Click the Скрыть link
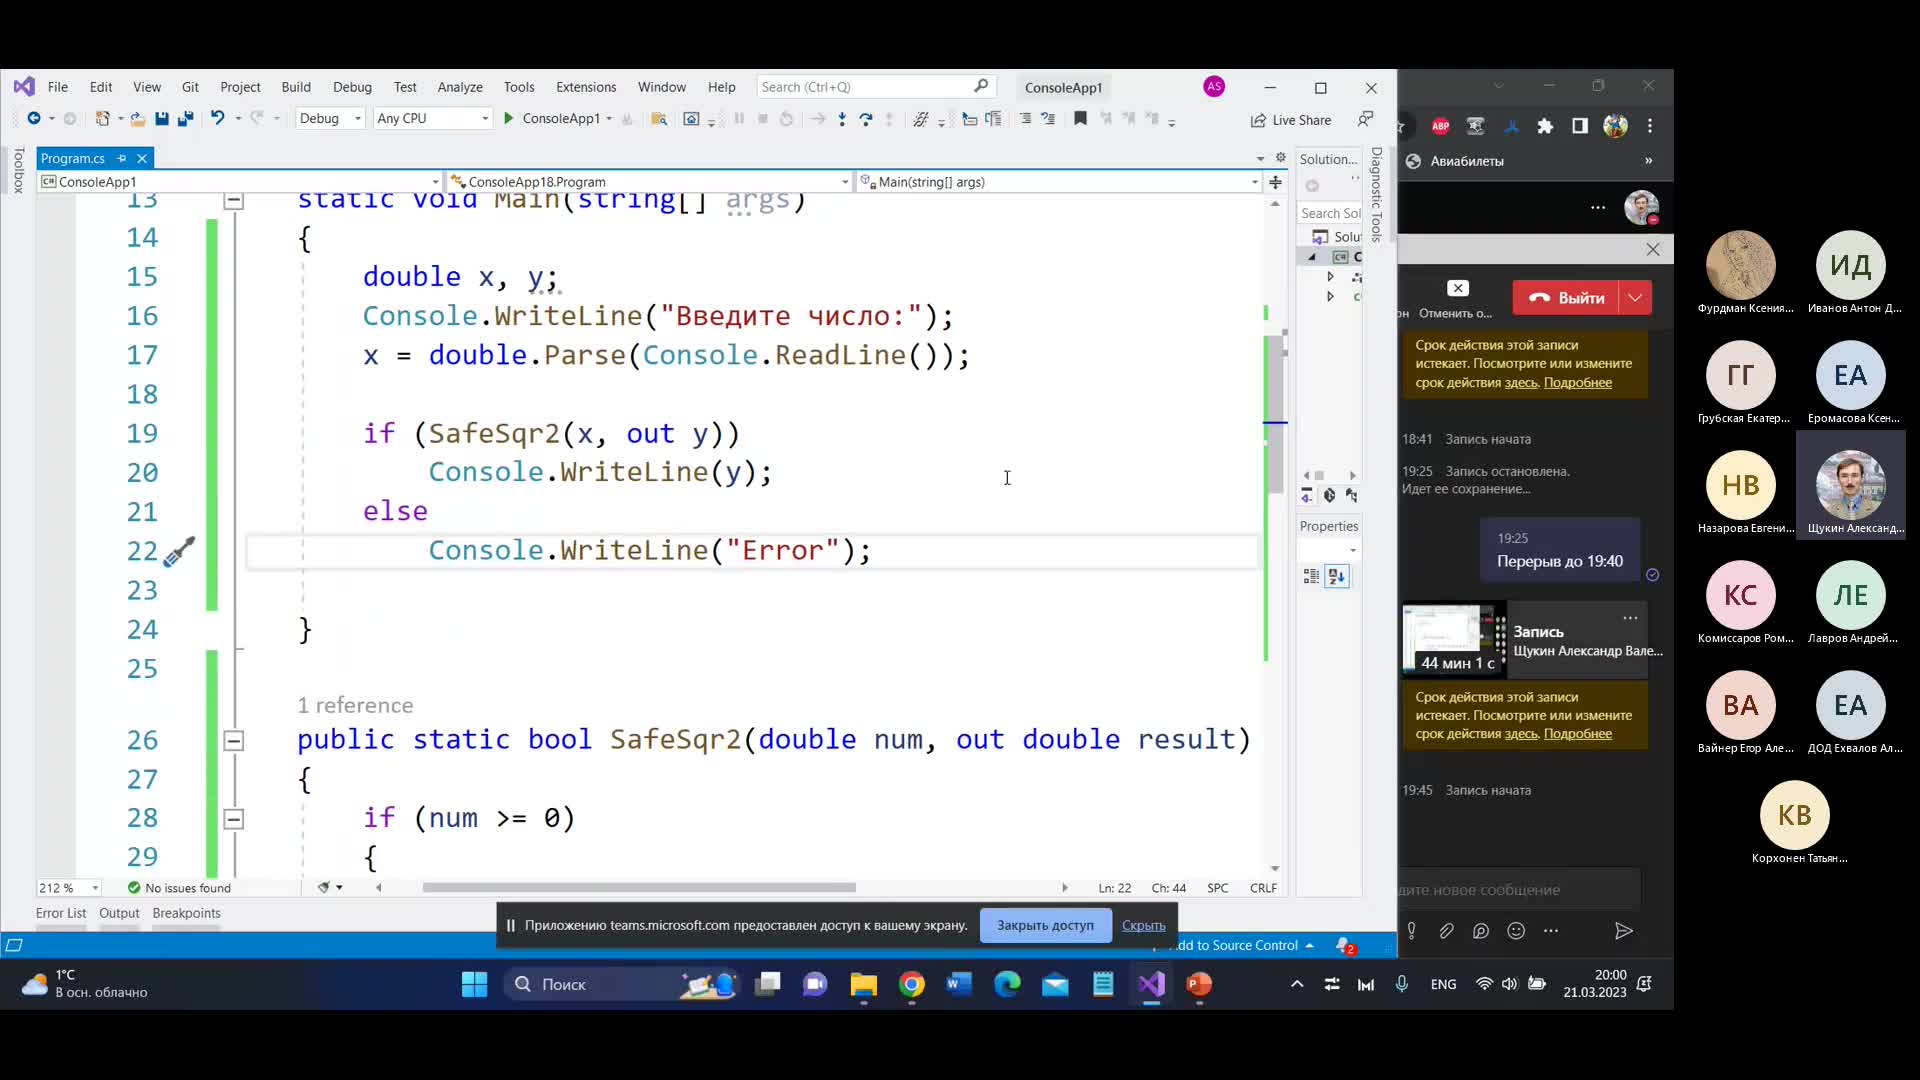 1143,926
